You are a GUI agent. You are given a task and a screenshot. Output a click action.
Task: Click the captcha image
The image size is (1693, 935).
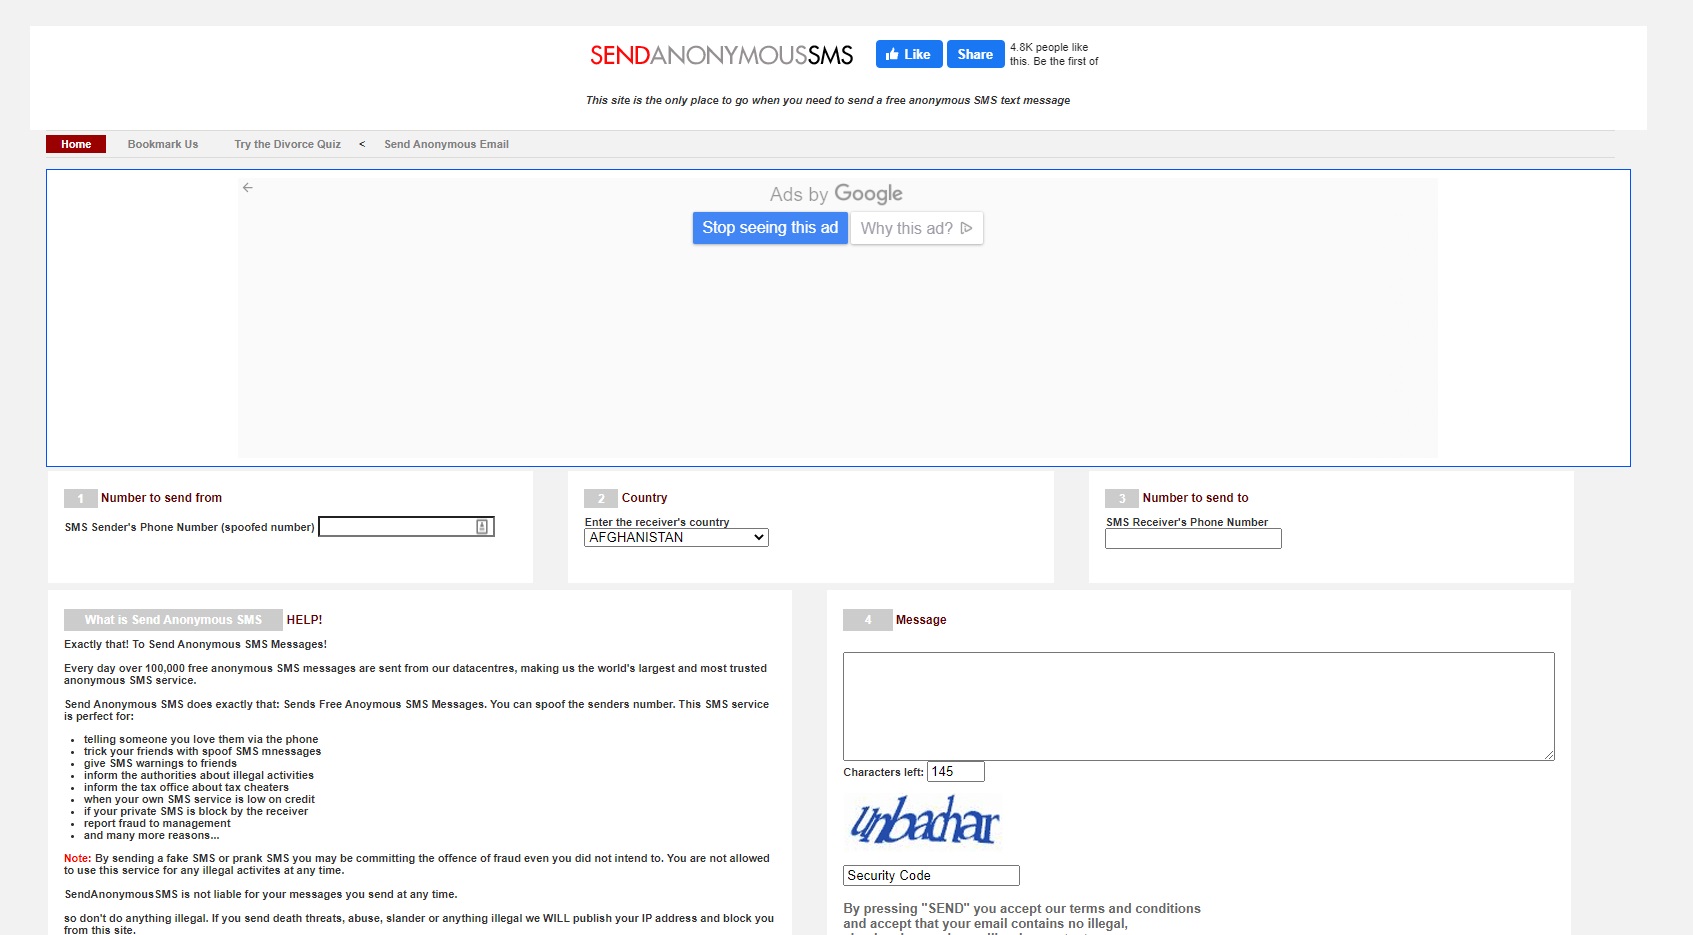[923, 821]
